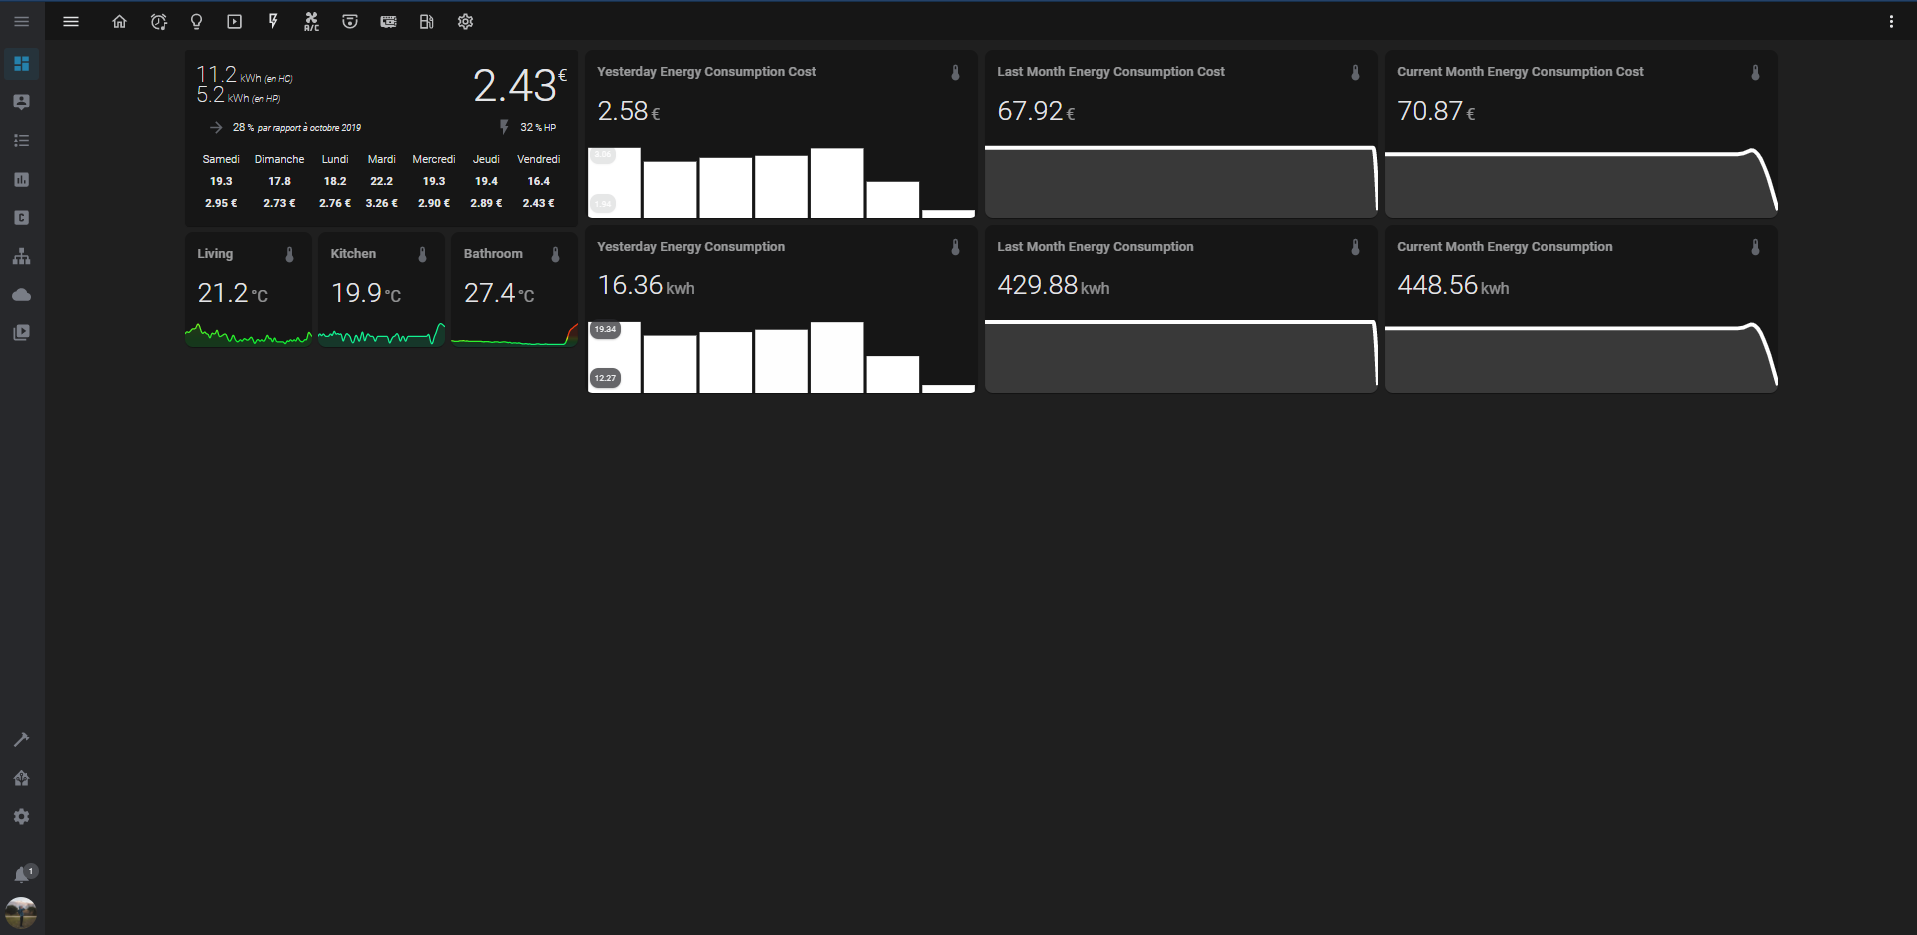Open Configuration gear in sidebar
1917x935 pixels.
(21, 817)
